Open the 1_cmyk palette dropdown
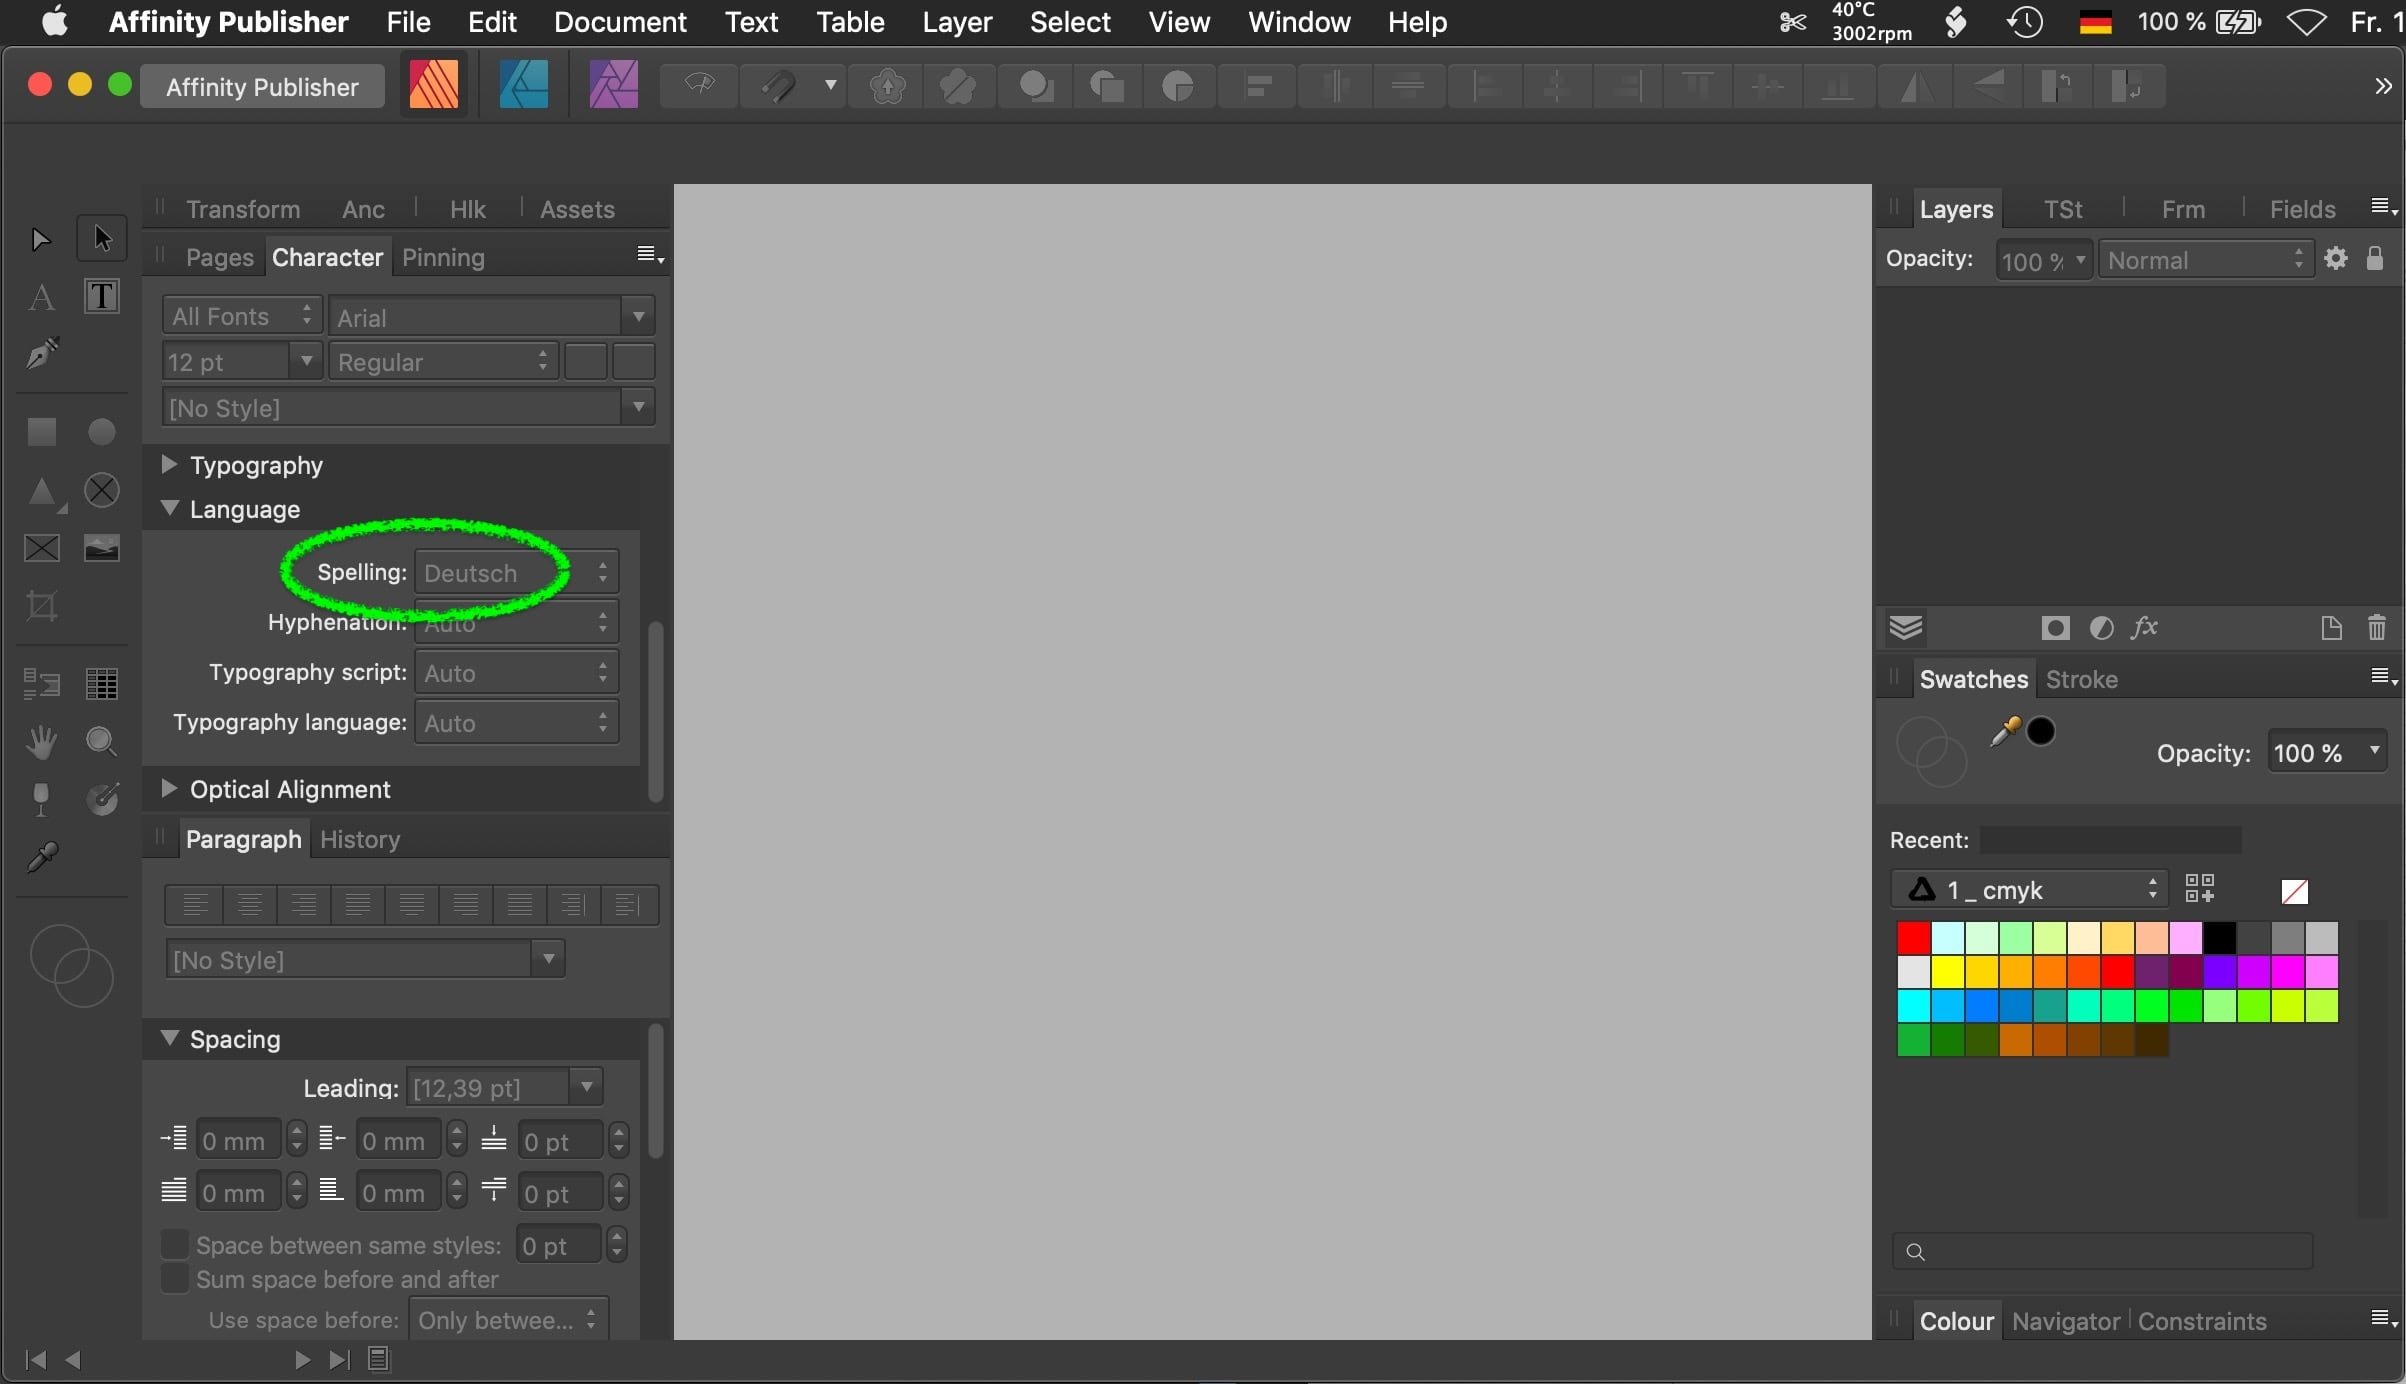Viewport: 2406px width, 1384px height. 2028,889
